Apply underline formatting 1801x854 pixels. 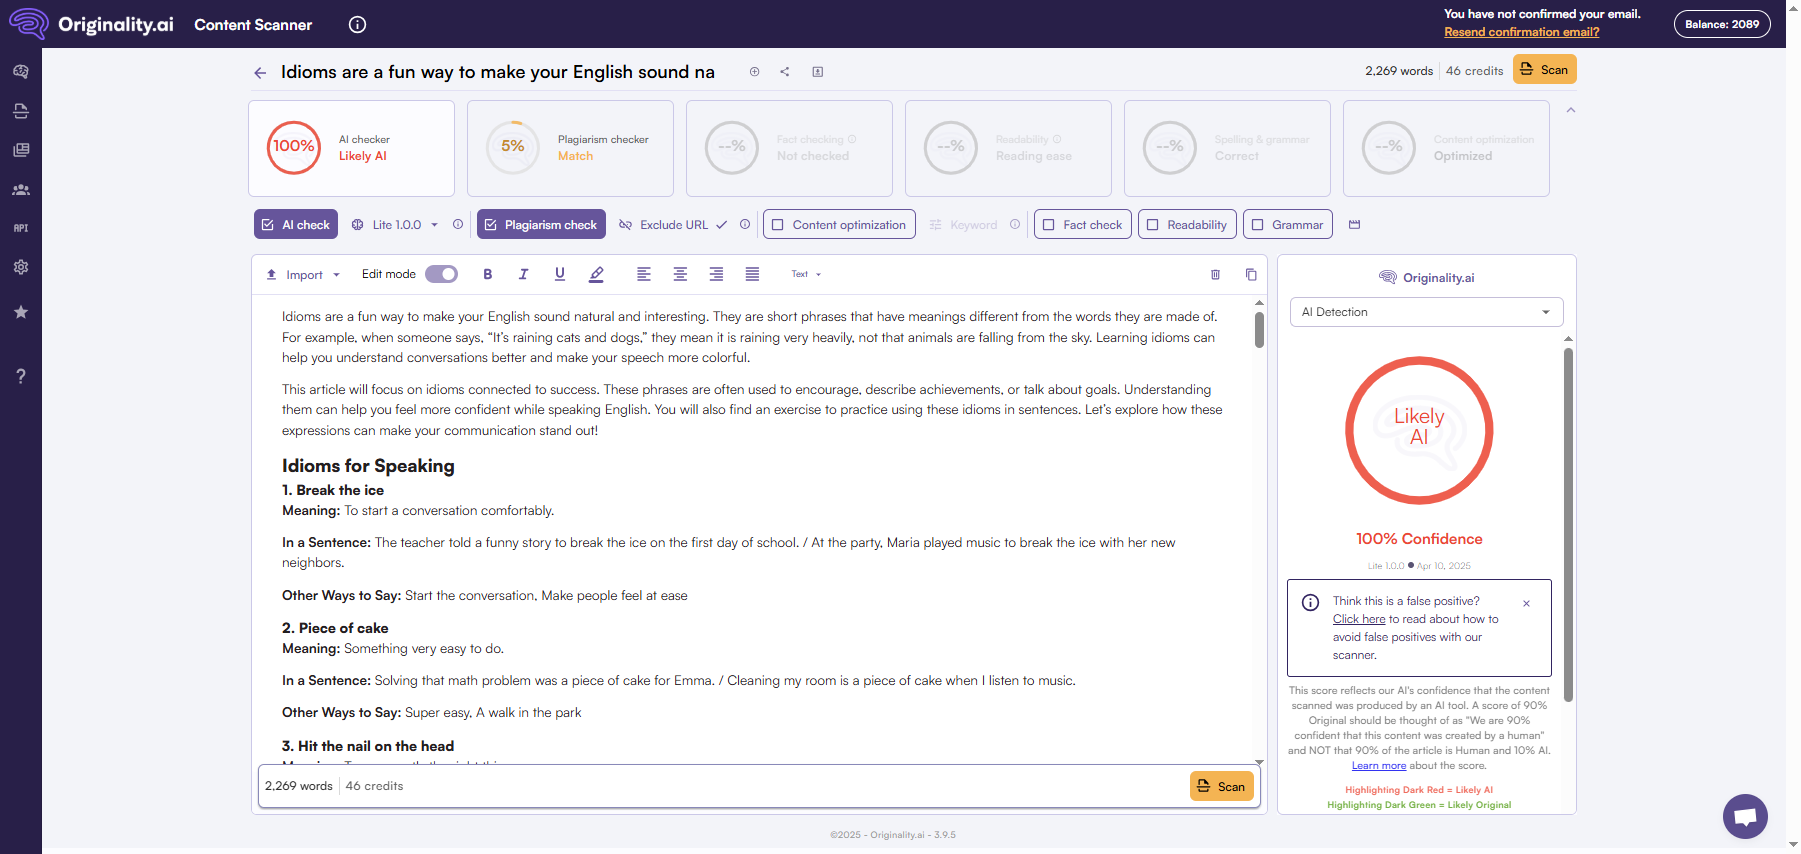click(x=560, y=274)
